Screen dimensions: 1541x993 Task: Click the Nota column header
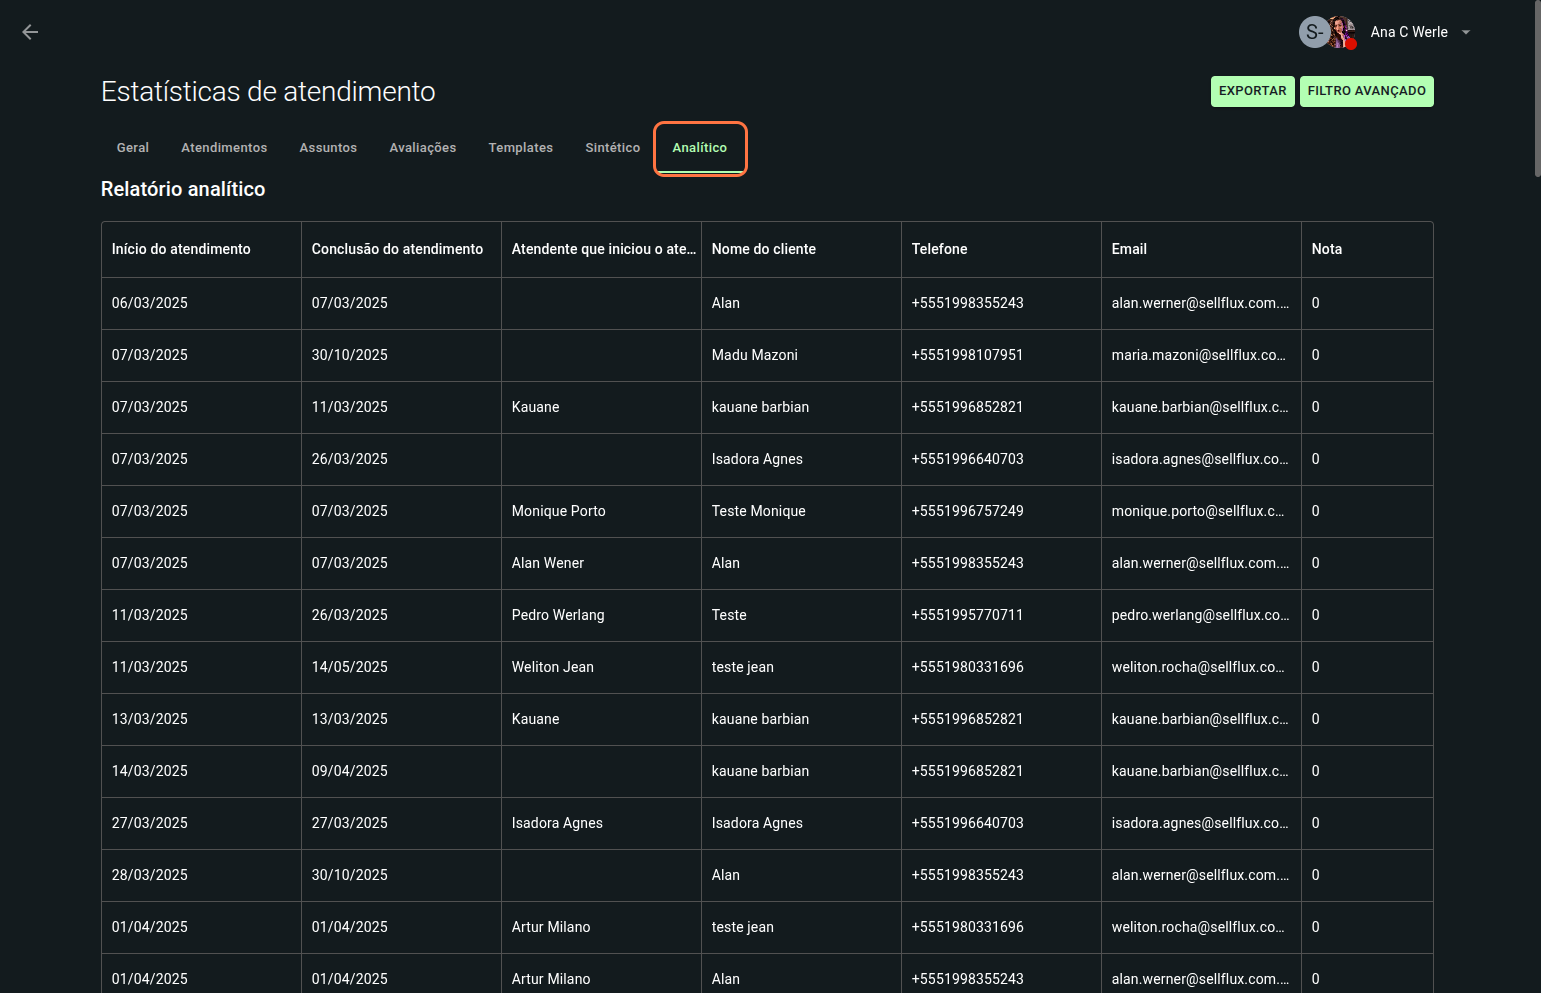(1326, 249)
